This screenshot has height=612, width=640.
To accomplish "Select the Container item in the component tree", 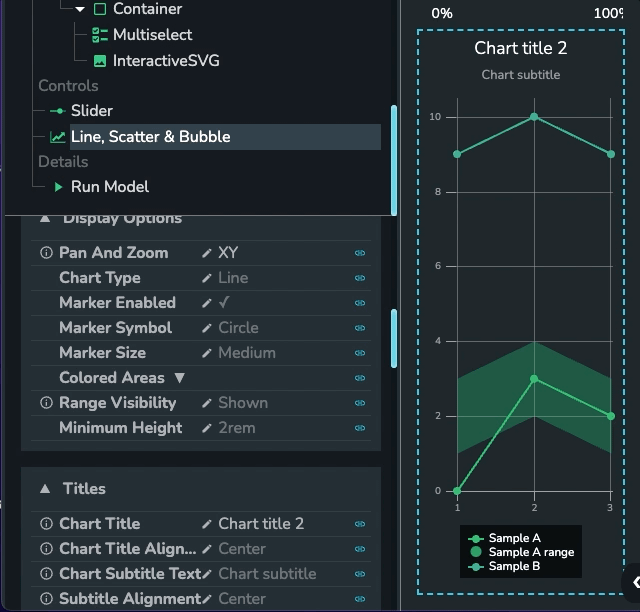I will [147, 9].
